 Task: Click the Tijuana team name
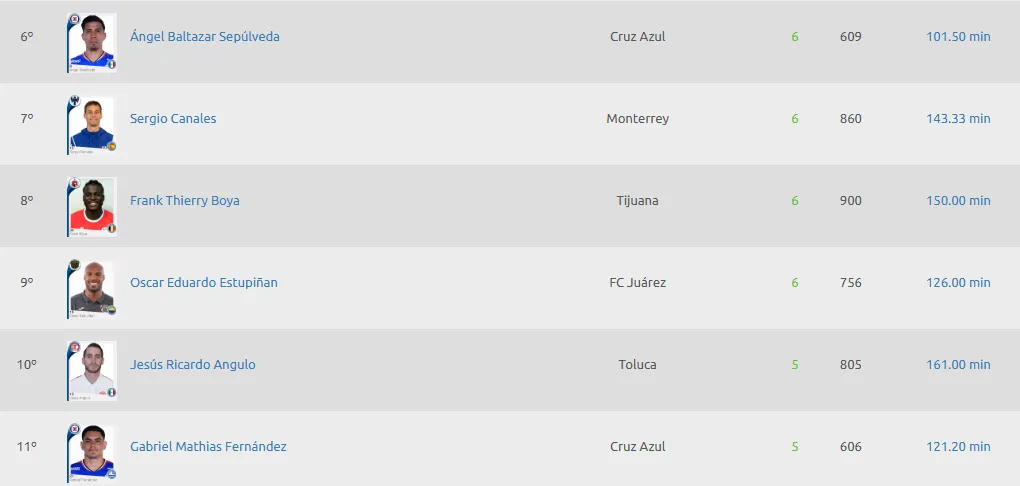coord(637,200)
